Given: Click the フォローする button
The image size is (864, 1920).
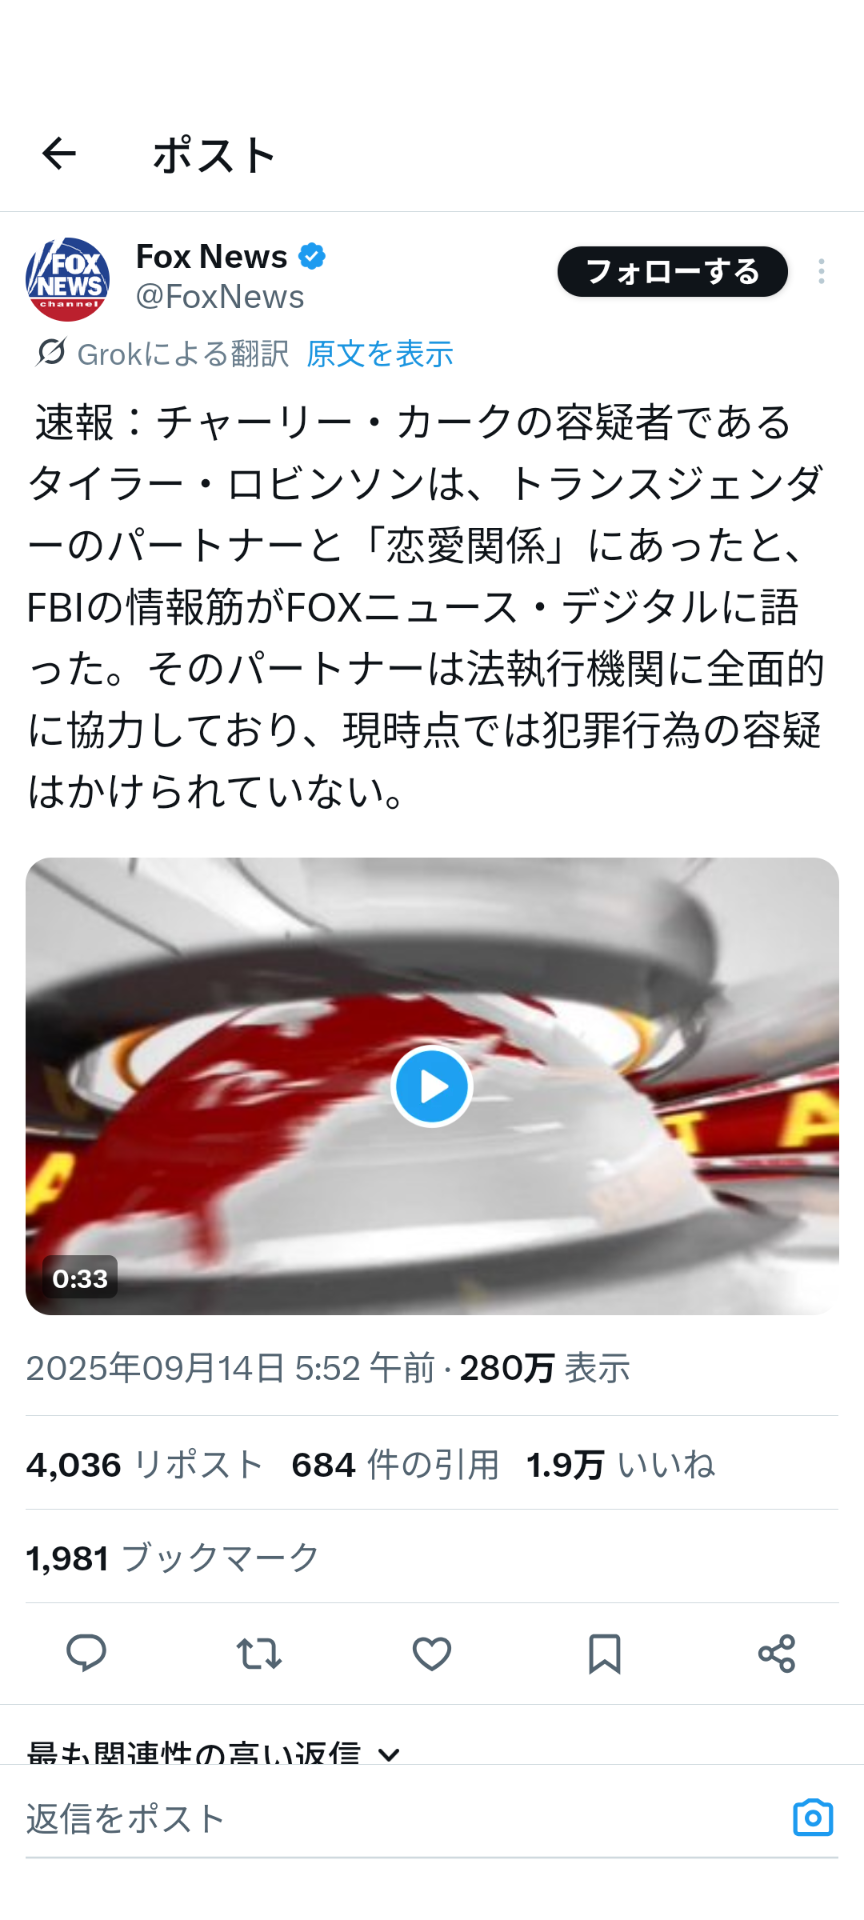Looking at the screenshot, I should pyautogui.click(x=673, y=271).
